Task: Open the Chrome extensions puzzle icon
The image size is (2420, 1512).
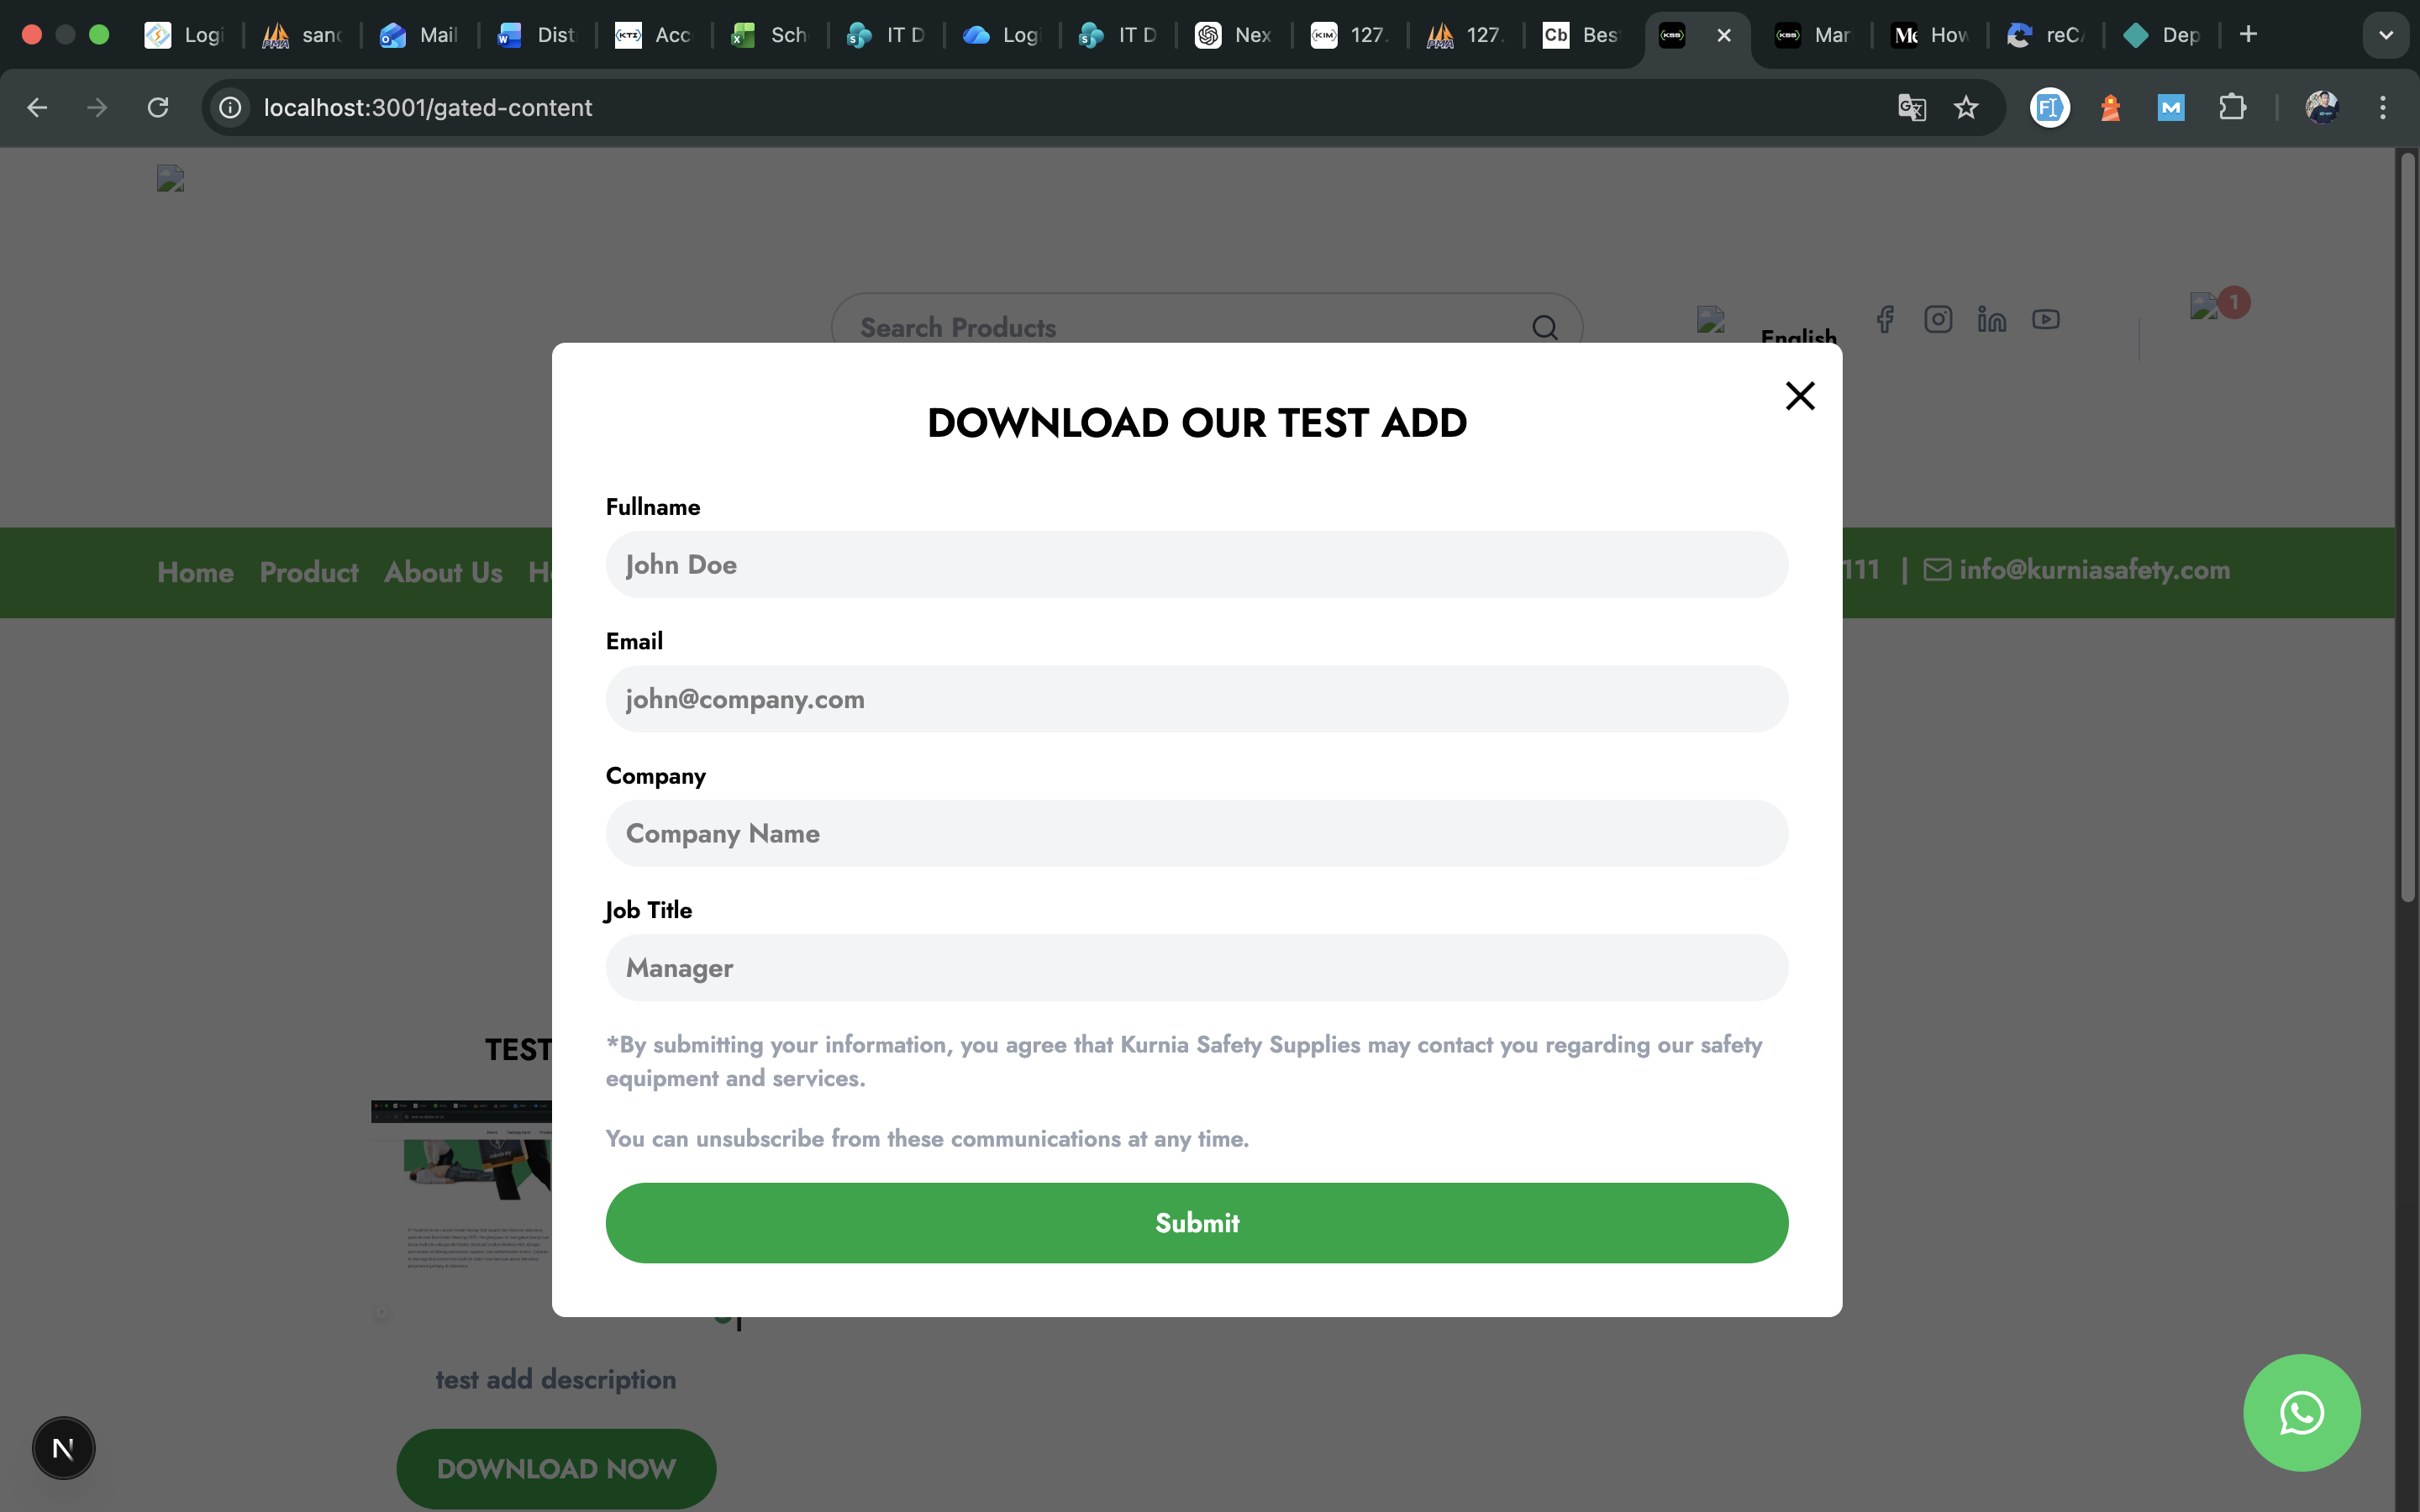Action: 2232,107
